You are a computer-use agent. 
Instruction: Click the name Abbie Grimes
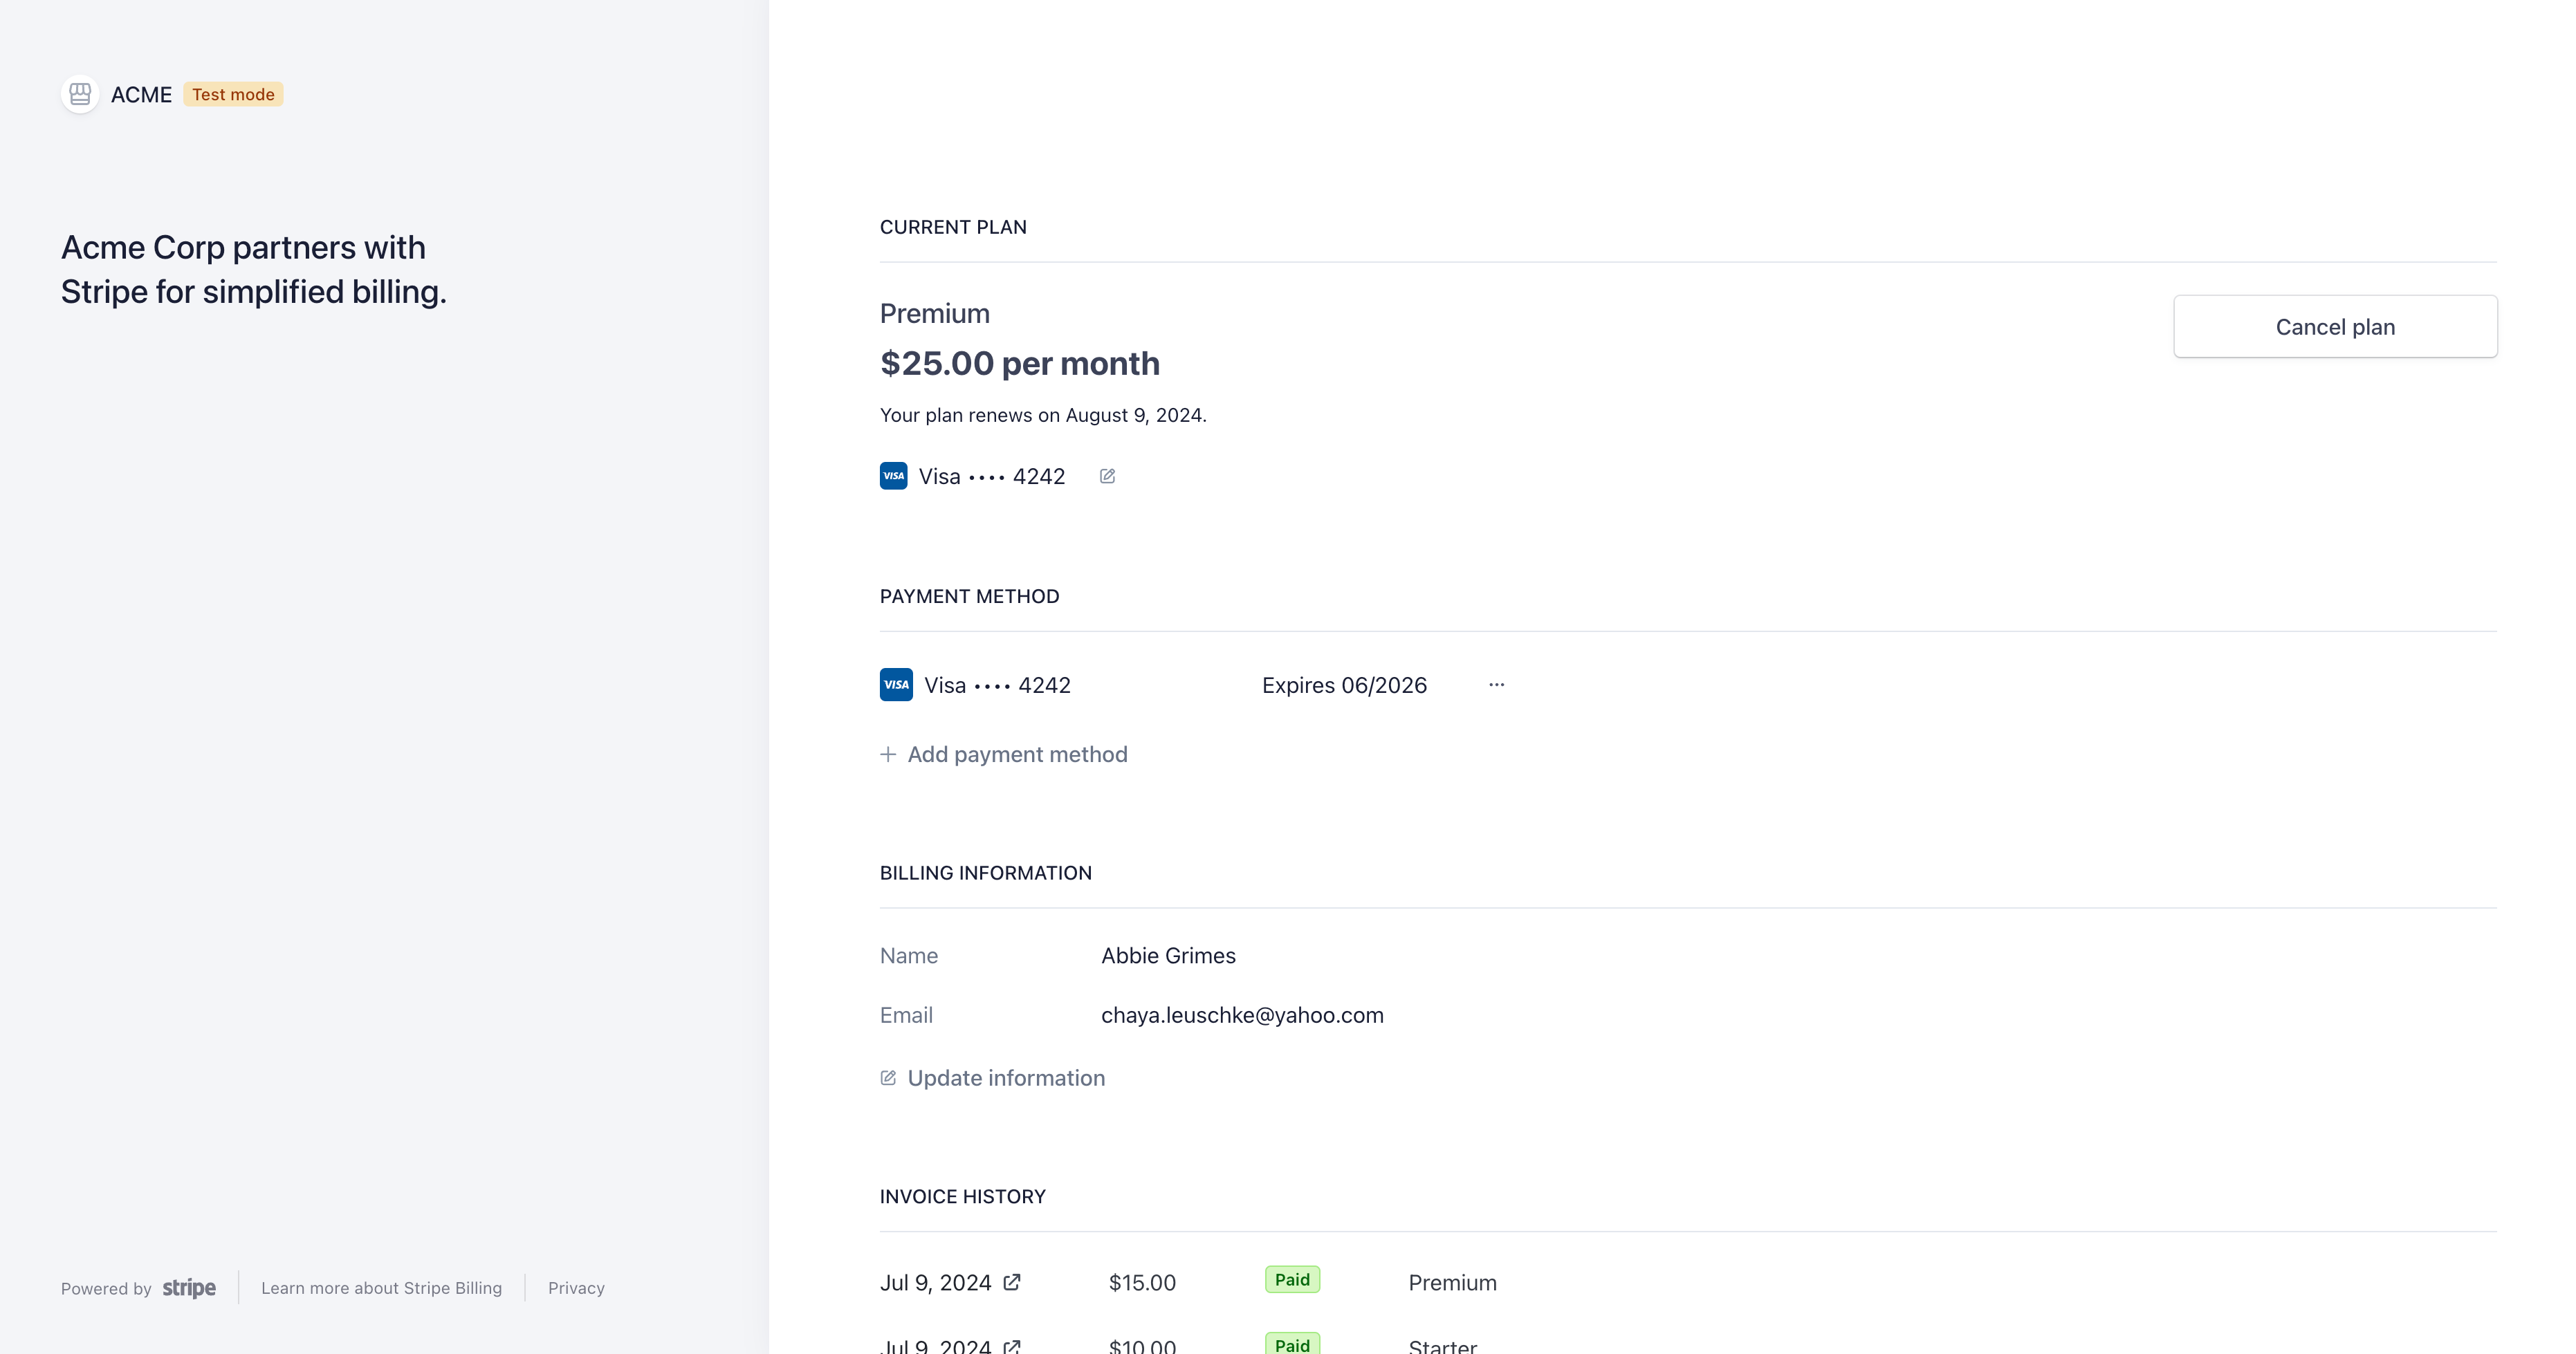click(1168, 955)
